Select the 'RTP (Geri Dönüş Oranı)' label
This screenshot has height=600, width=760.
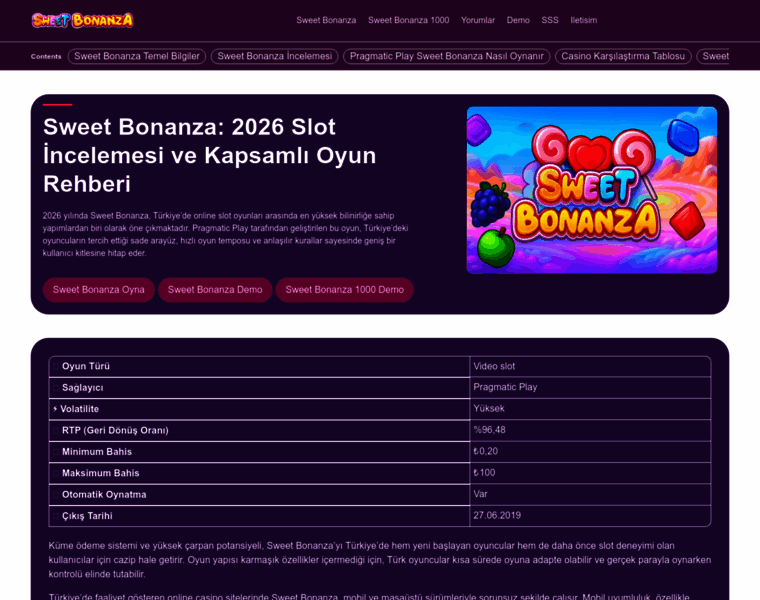(115, 430)
